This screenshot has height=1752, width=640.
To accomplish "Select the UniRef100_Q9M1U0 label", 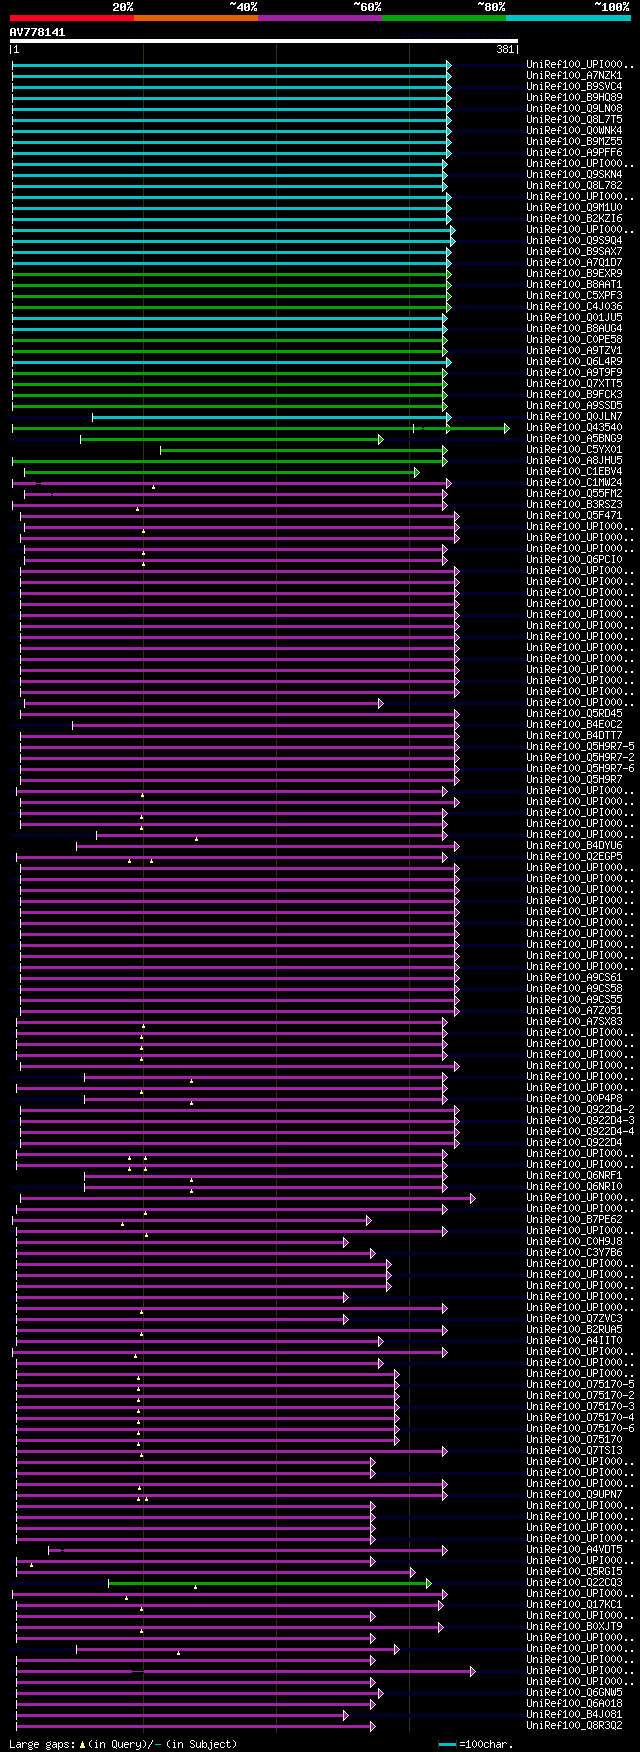I will tap(574, 207).
